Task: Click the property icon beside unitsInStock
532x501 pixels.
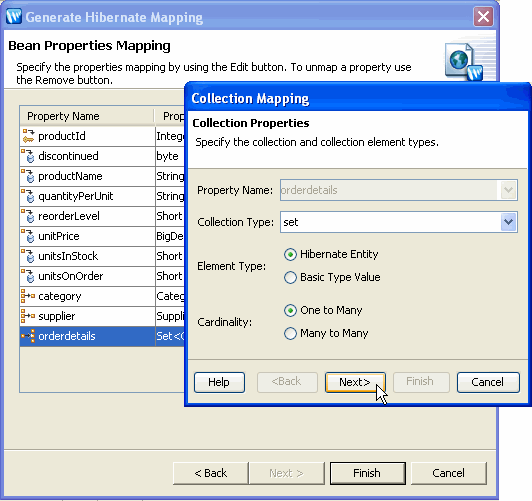Action: click(x=28, y=256)
